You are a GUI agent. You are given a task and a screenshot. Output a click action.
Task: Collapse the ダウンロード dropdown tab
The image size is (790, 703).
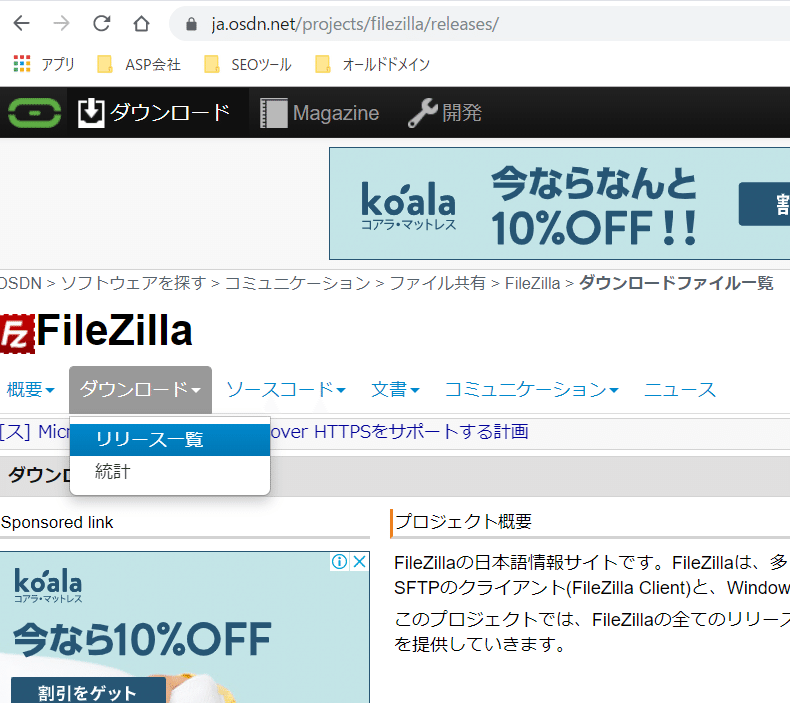140,390
